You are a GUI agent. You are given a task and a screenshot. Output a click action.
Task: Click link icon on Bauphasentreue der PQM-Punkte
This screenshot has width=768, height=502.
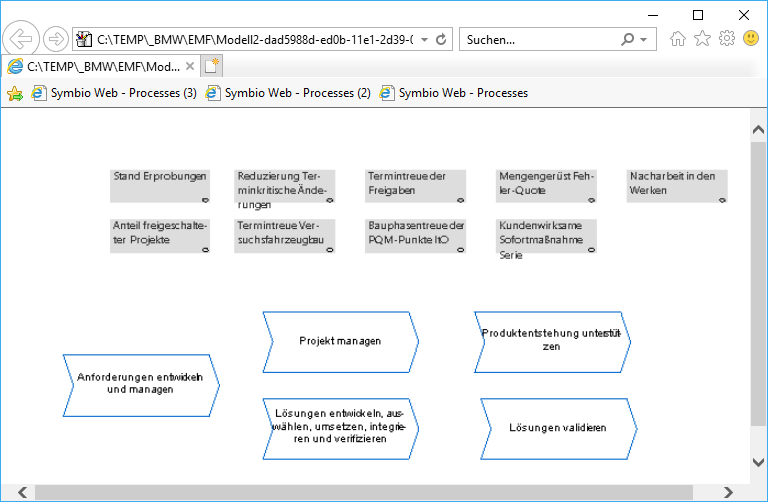point(460,250)
